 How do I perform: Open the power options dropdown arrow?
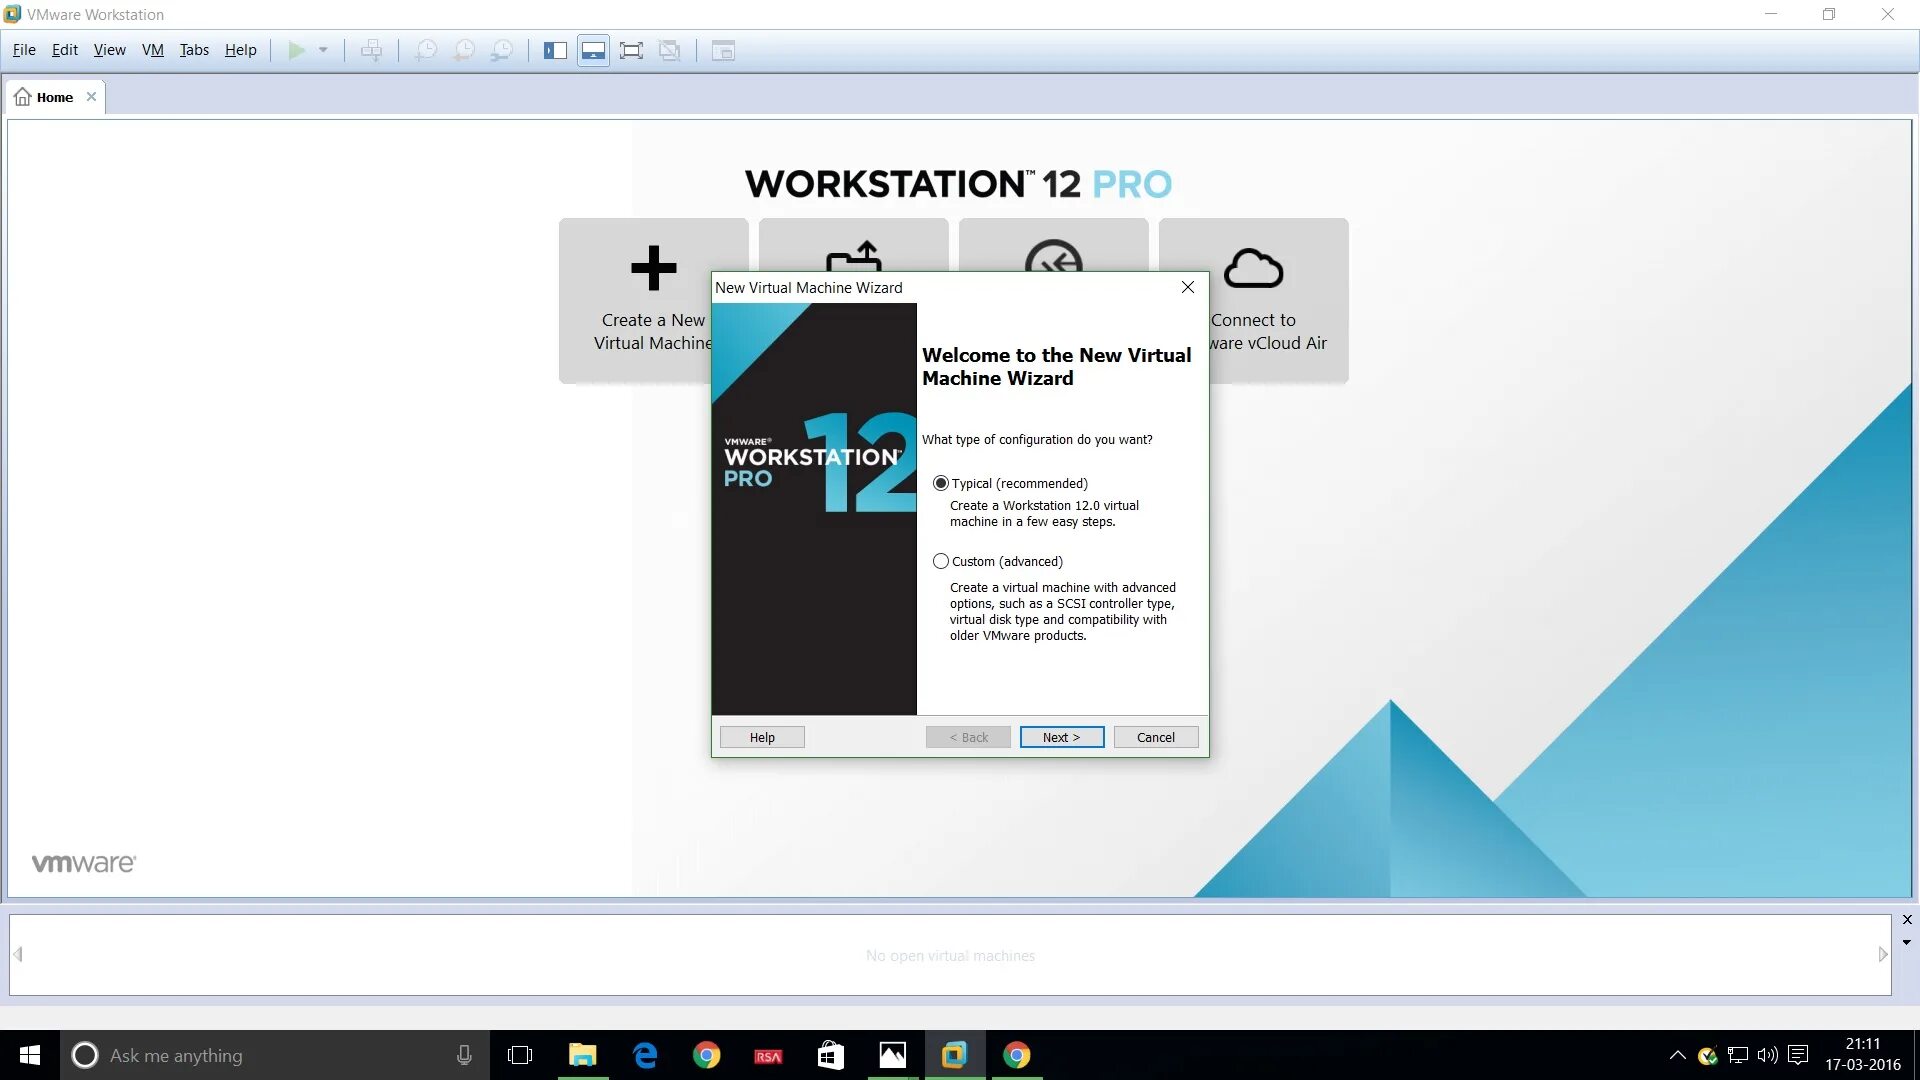[x=323, y=50]
